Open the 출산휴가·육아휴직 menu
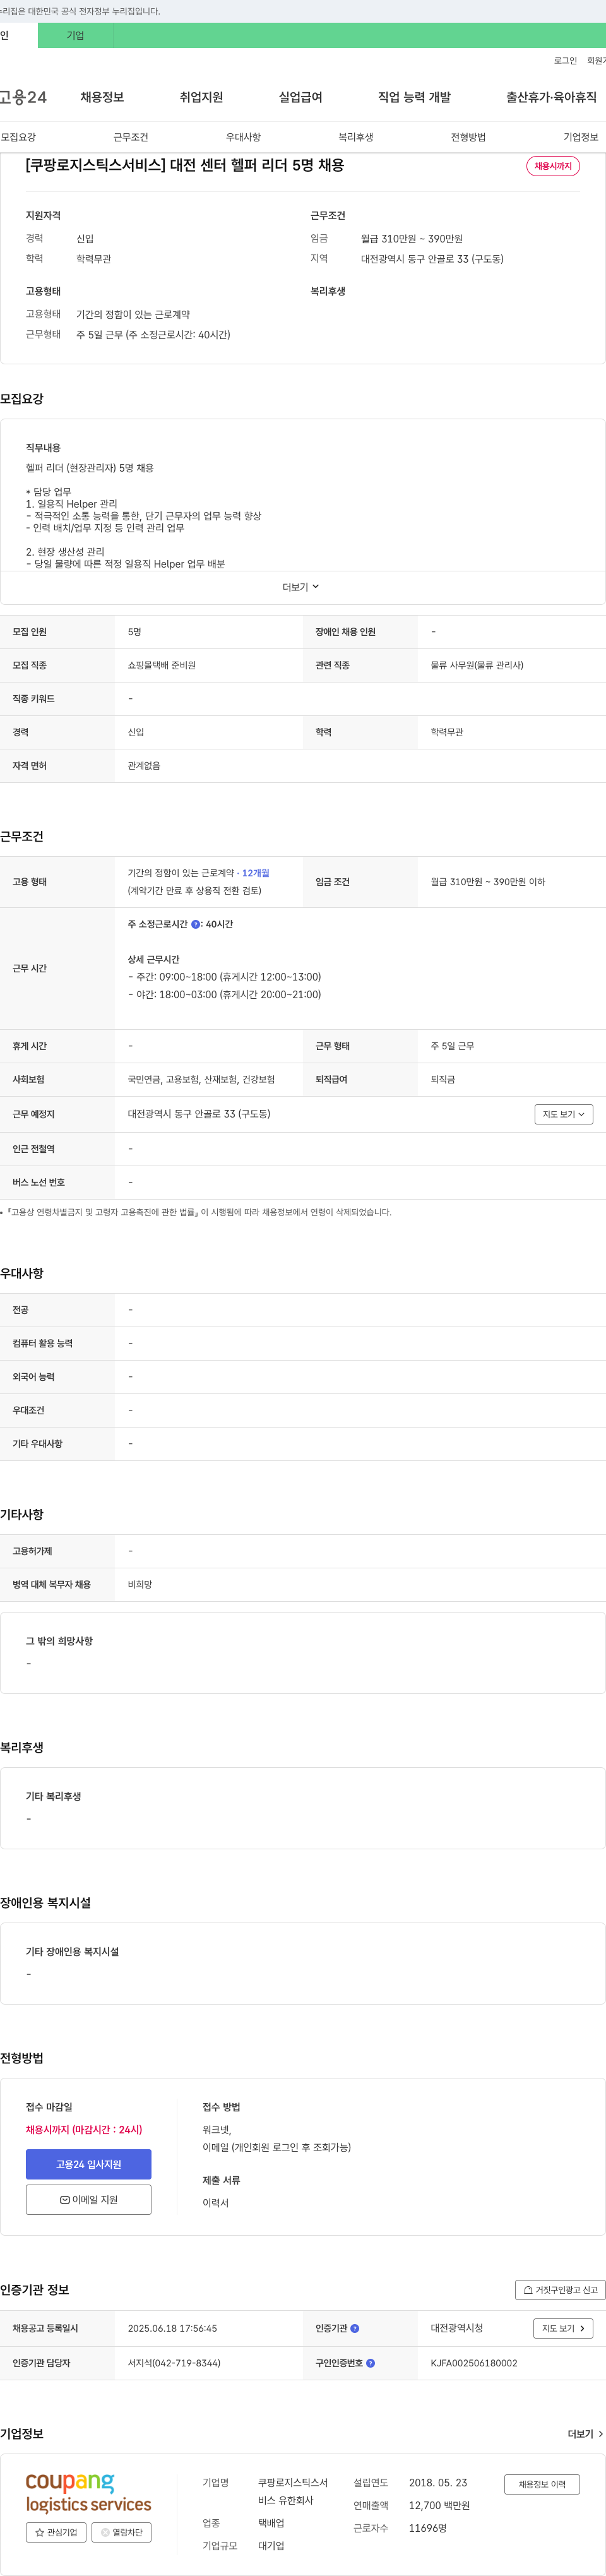 [x=551, y=97]
